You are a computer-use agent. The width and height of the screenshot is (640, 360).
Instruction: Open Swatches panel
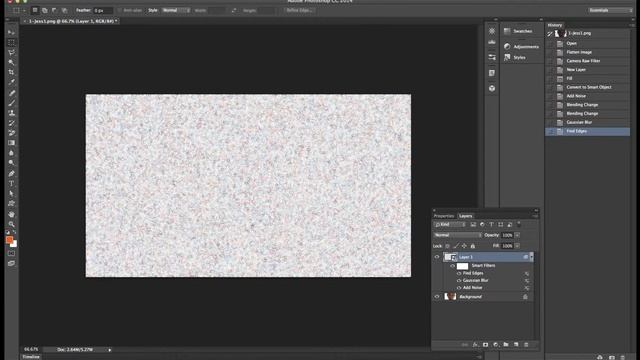point(522,31)
